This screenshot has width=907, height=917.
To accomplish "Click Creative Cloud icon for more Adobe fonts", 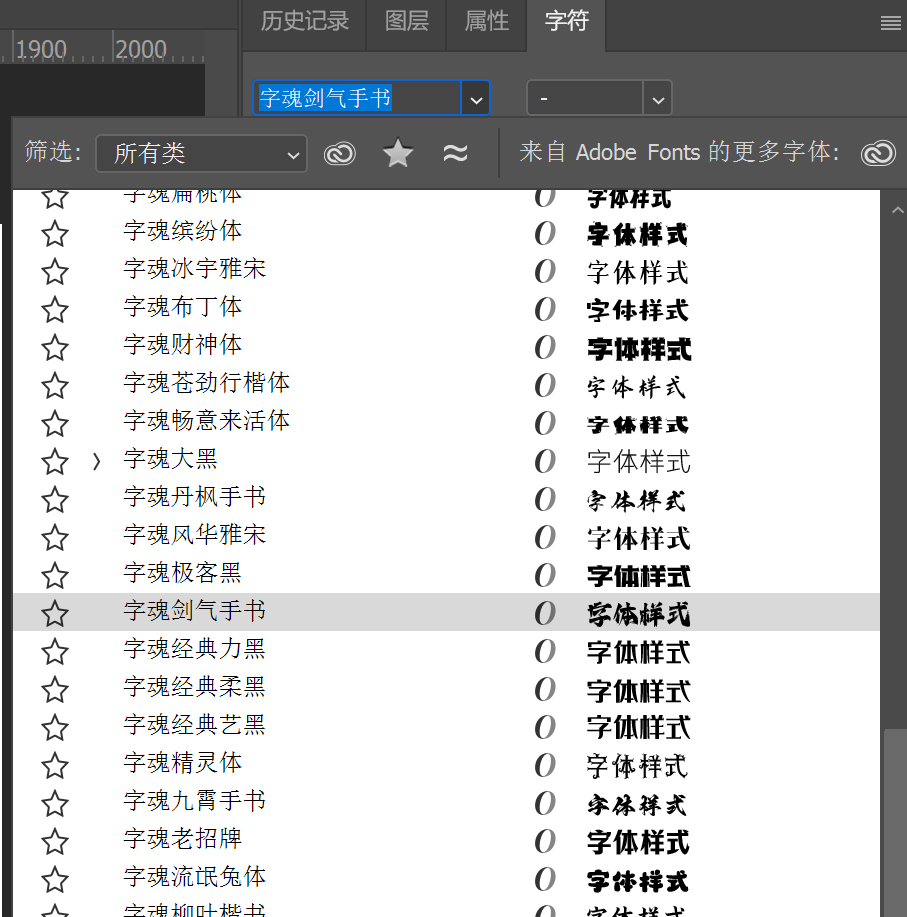I will coord(878,153).
